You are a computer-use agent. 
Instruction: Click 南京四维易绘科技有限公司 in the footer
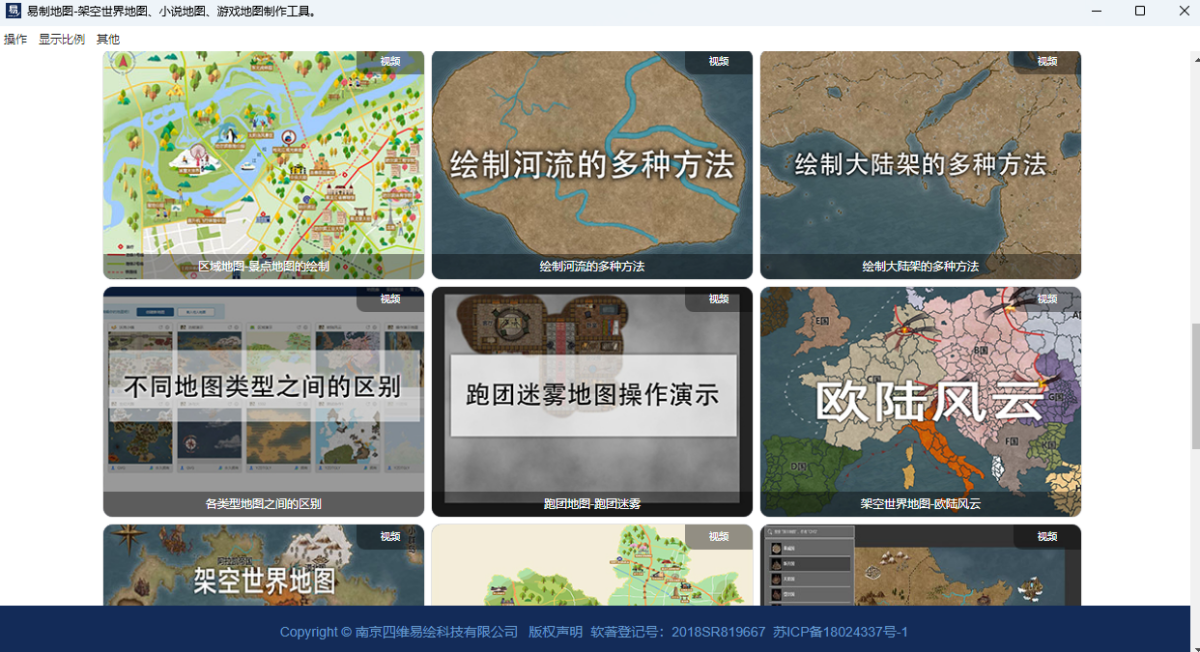(436, 632)
